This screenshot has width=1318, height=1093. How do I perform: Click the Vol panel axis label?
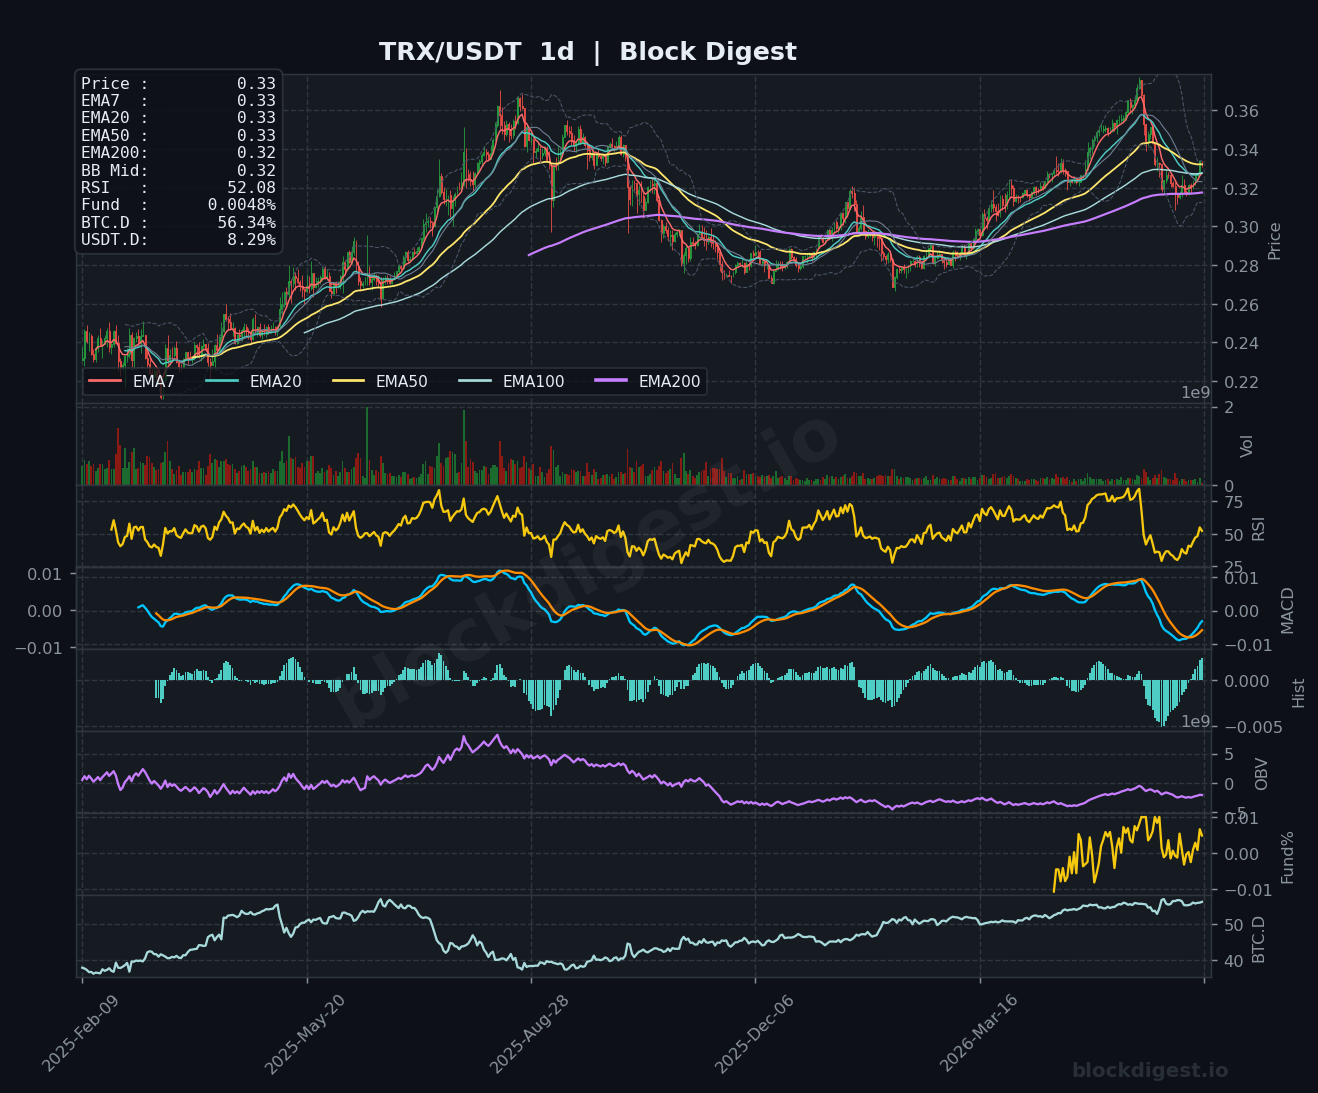[1246, 446]
